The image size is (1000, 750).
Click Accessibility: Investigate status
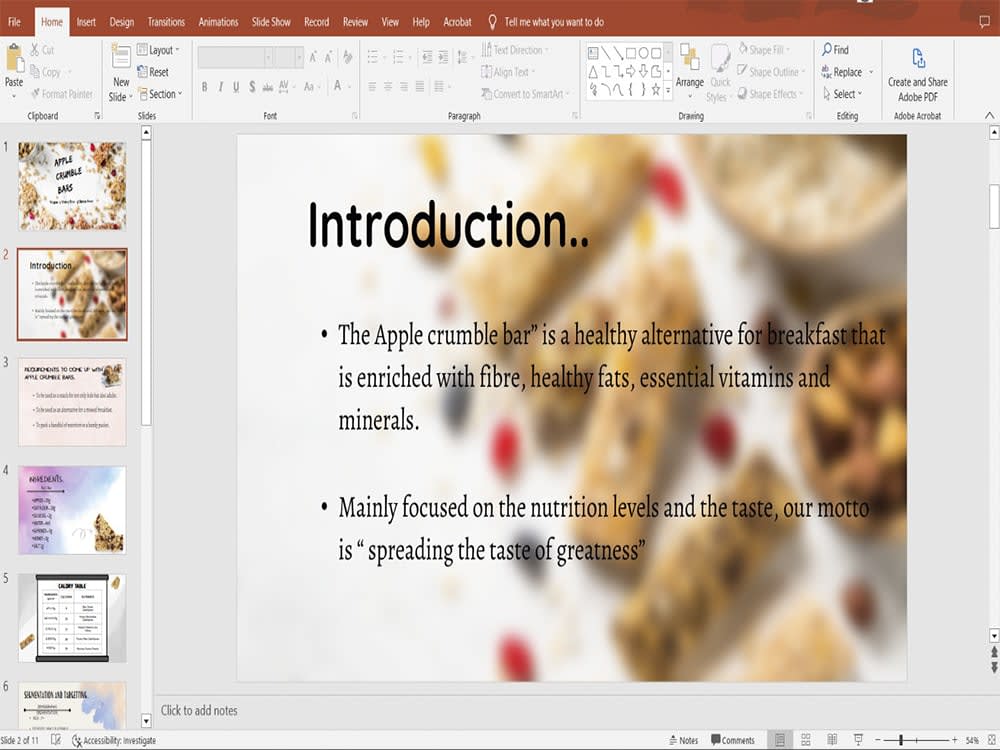click(x=114, y=740)
